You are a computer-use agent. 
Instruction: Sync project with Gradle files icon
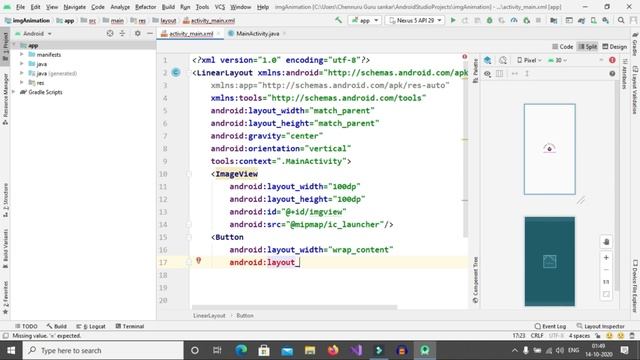pos(581,20)
